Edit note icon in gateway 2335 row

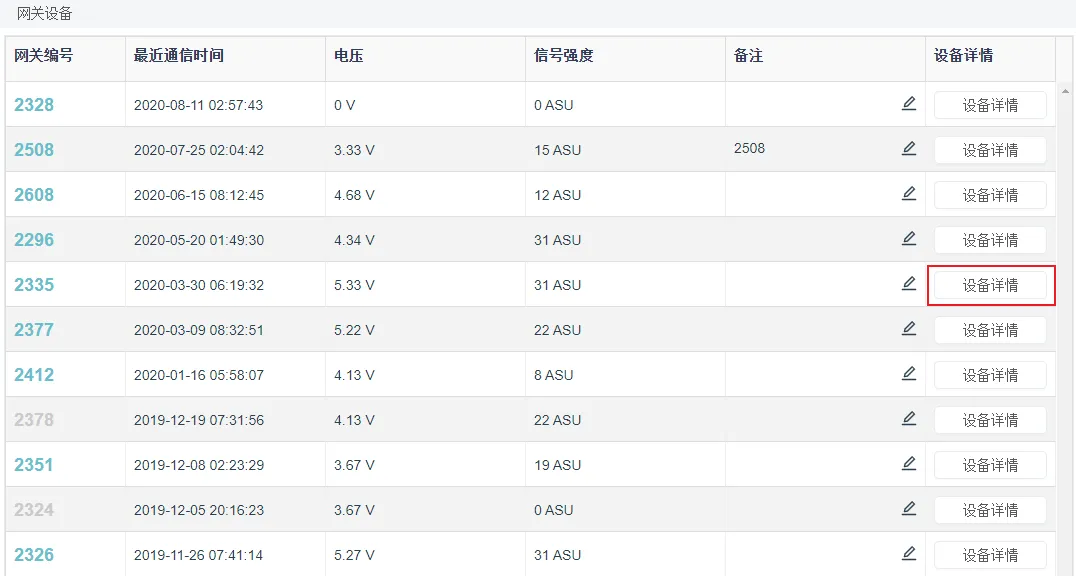[x=909, y=284]
